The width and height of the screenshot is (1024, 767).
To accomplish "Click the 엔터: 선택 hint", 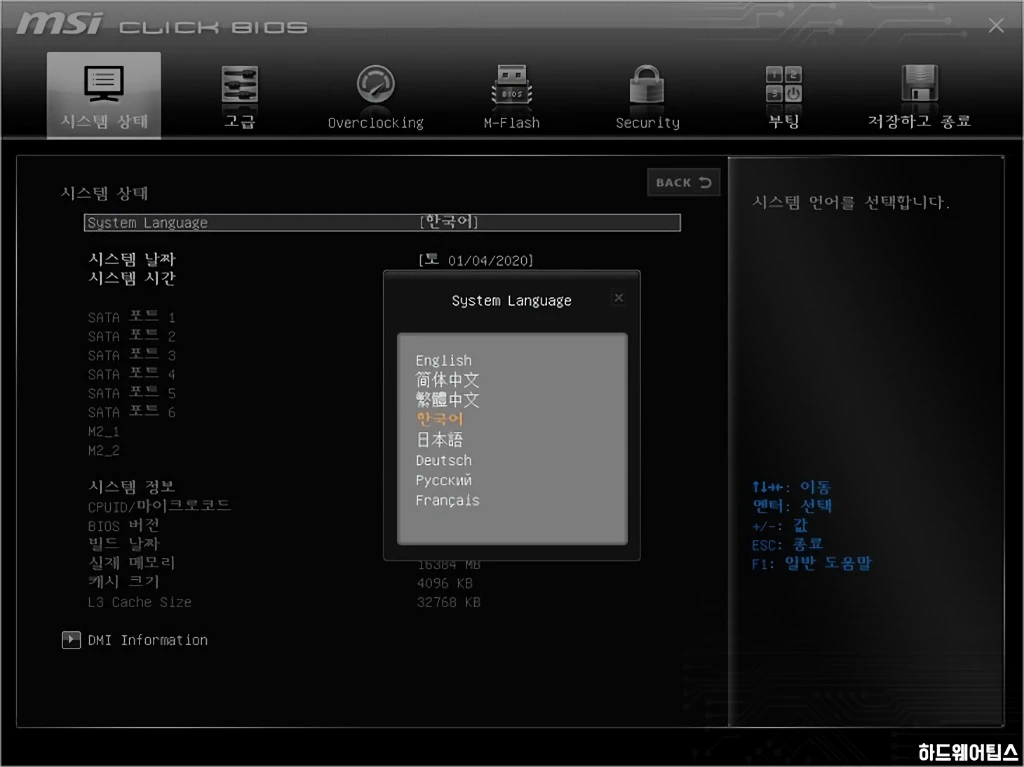I will pyautogui.click(x=792, y=506).
